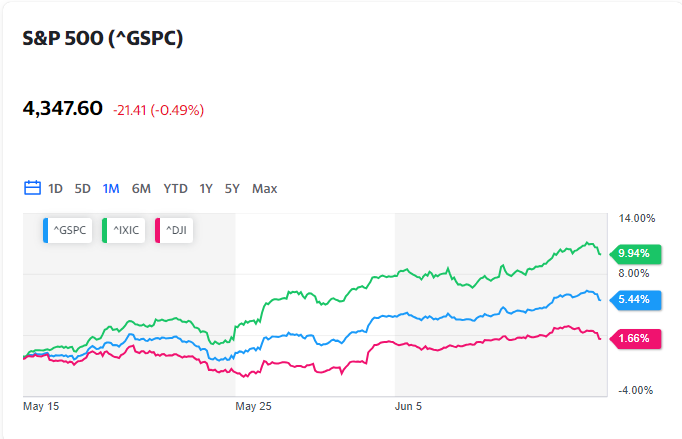Click the -21.41 (-0.49%) change text
This screenshot has width=682, height=439.
158,109
